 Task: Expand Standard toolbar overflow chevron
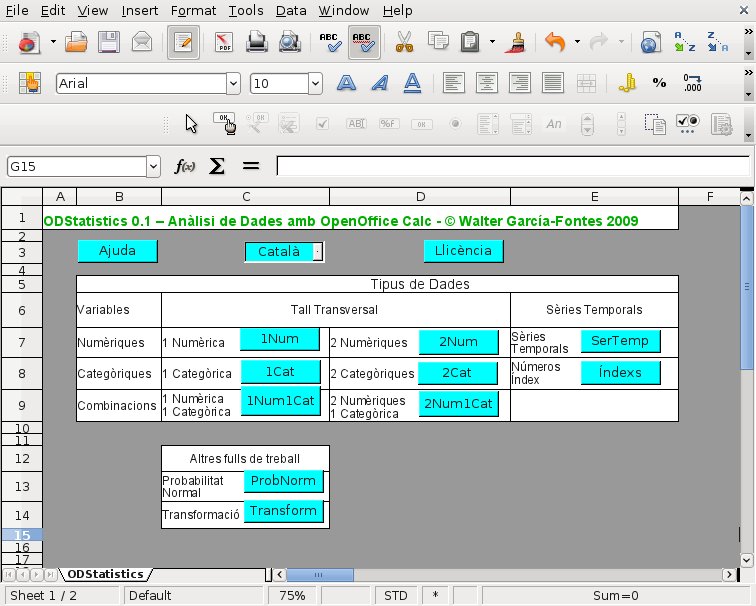click(748, 32)
